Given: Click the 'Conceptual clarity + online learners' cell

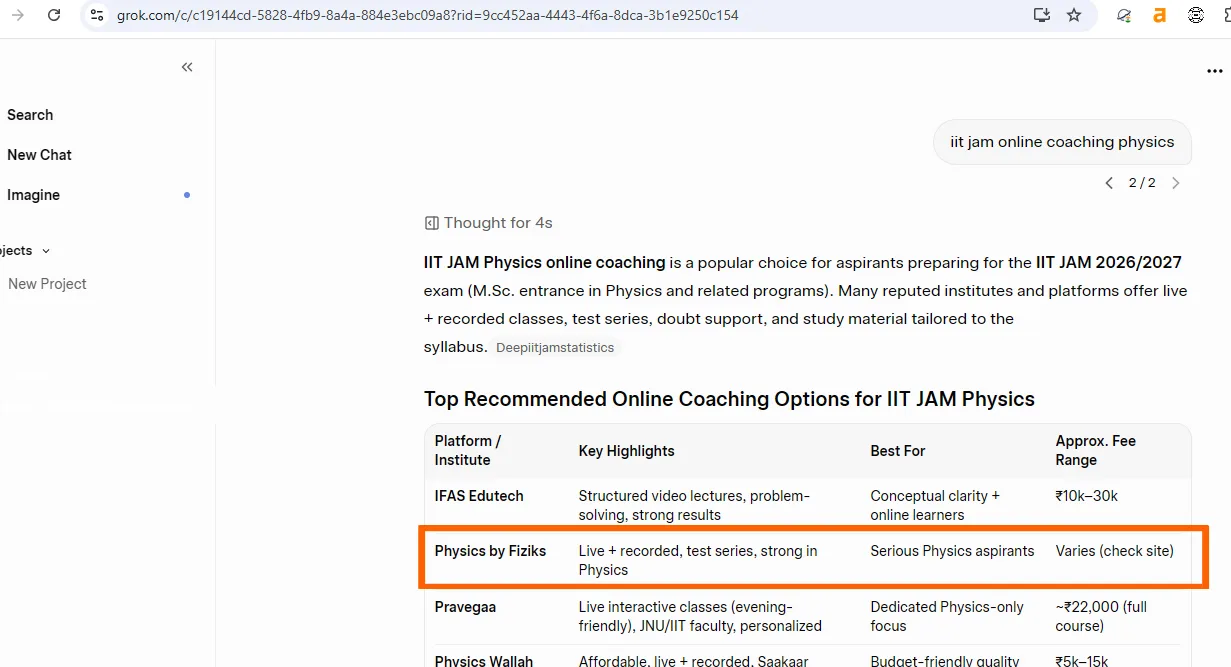Looking at the screenshot, I should (x=935, y=505).
